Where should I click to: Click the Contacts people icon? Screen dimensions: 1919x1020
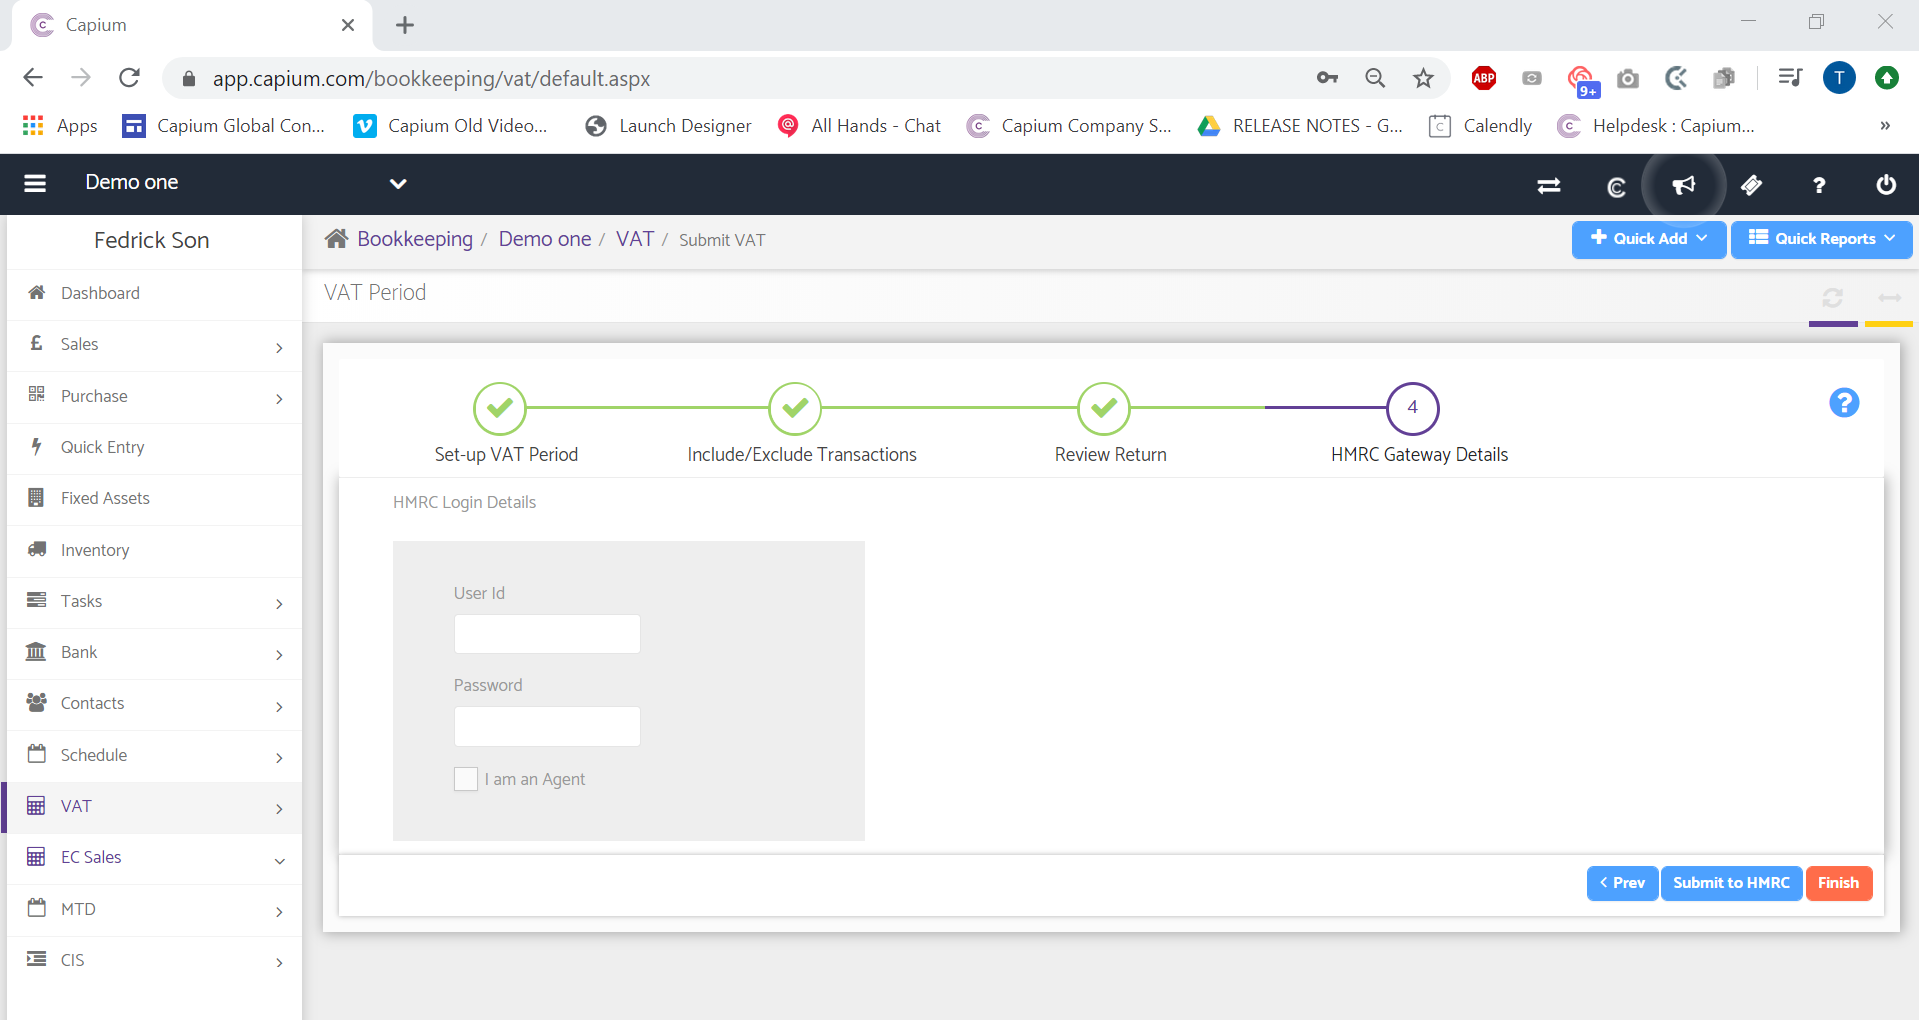[x=37, y=702]
